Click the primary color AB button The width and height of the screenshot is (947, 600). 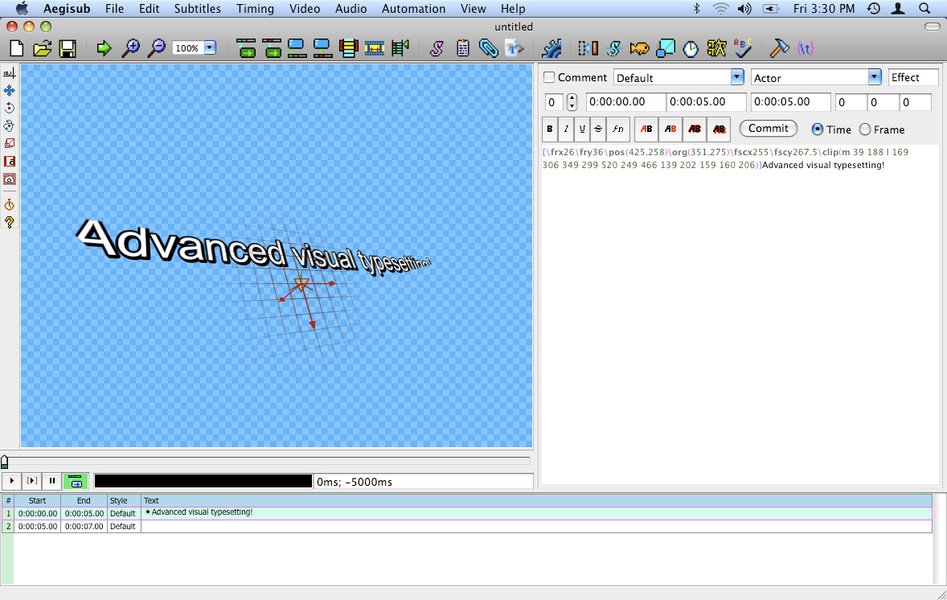(x=646, y=129)
